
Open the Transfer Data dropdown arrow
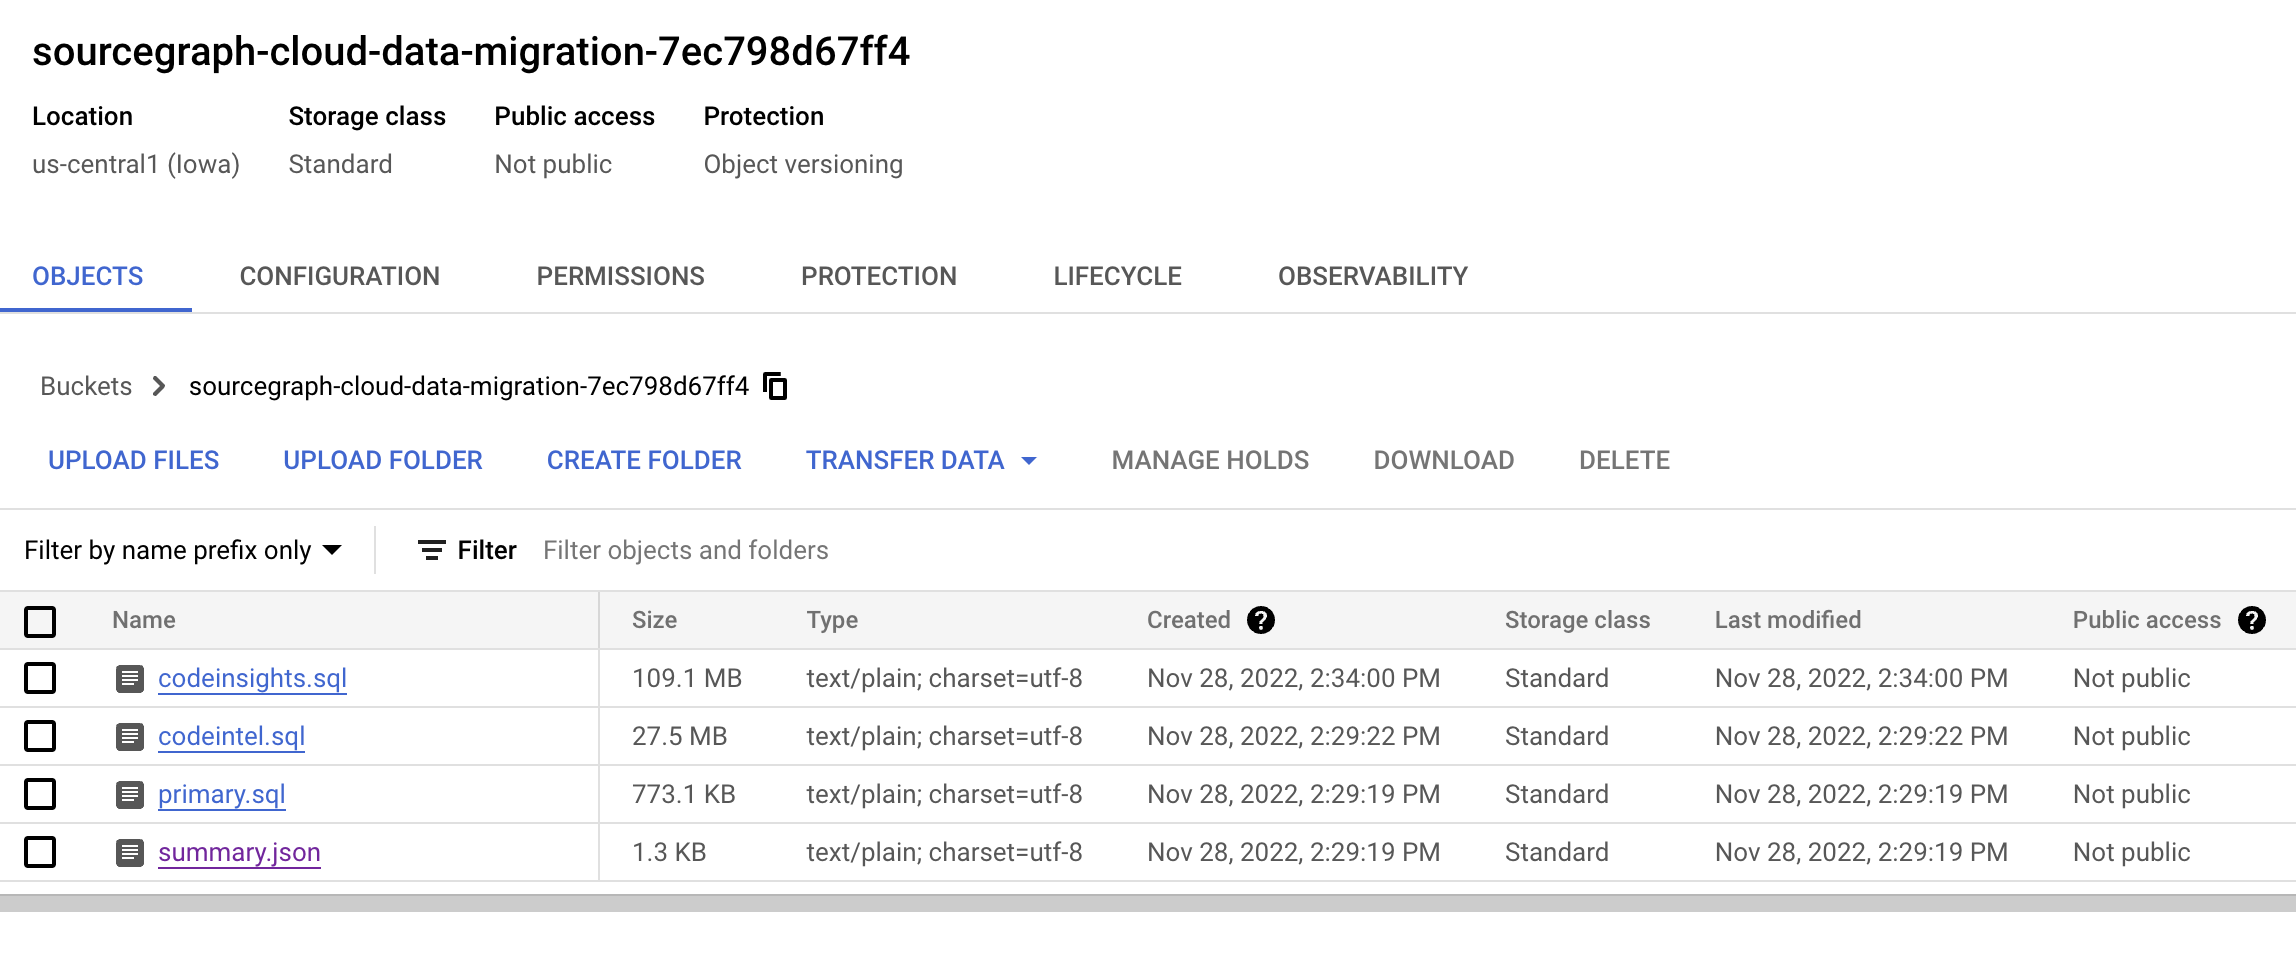1029,461
